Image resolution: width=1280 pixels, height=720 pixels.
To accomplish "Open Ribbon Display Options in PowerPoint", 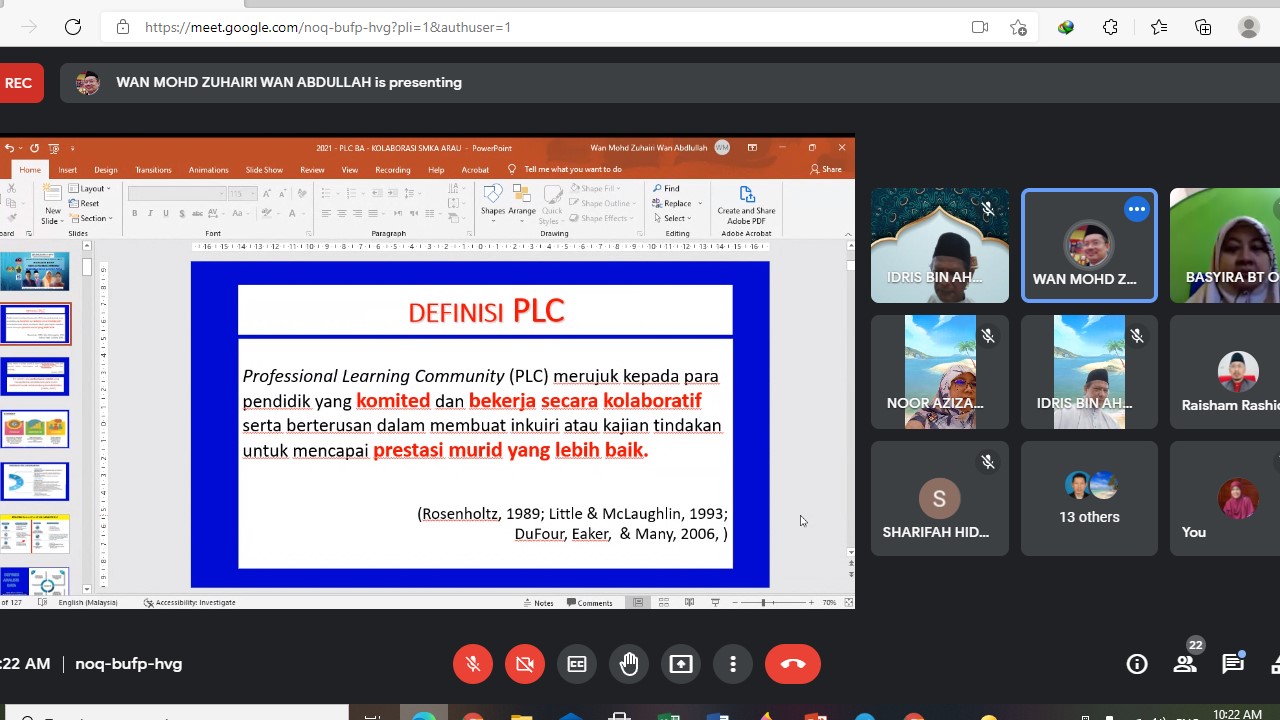I will [x=752, y=148].
